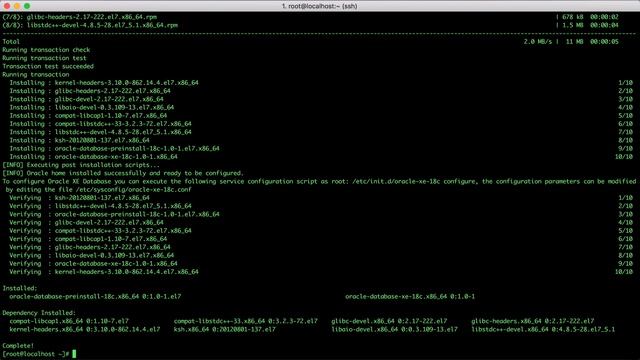Click the 'Installed:' heading line
This screenshot has height=360, width=640.
[20, 288]
